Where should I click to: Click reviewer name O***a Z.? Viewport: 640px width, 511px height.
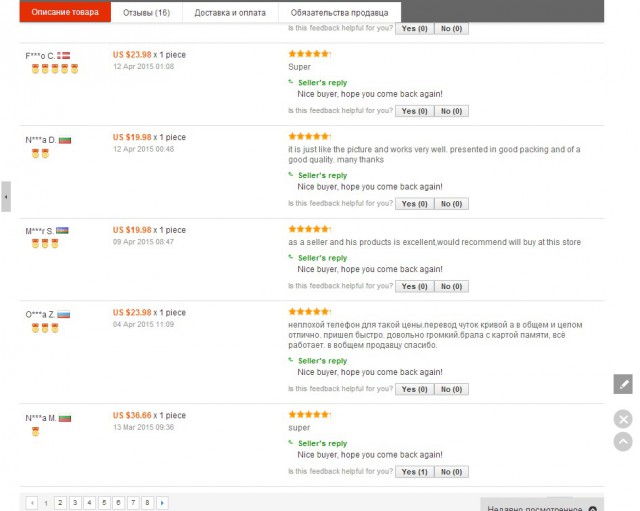tap(40, 315)
